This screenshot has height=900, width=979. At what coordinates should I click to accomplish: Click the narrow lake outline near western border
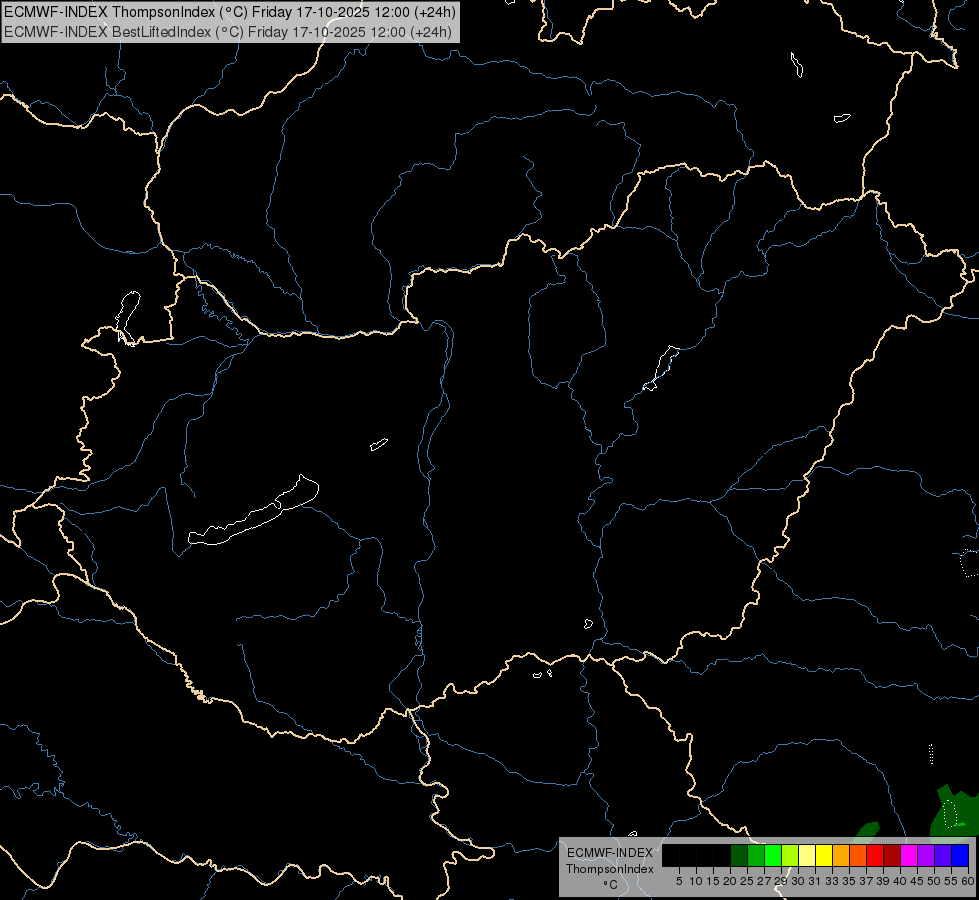coord(127,318)
